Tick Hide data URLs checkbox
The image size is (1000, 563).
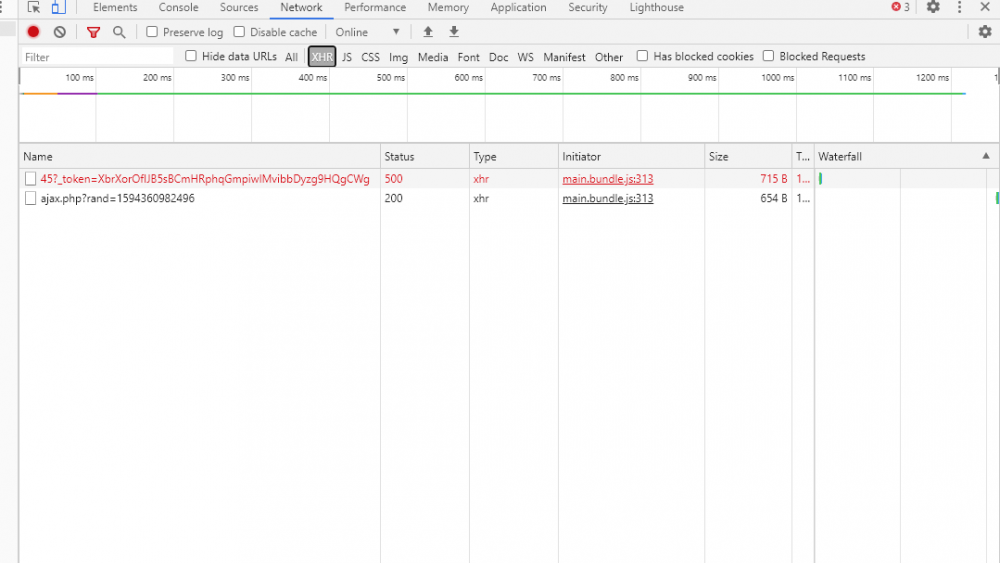pos(191,56)
